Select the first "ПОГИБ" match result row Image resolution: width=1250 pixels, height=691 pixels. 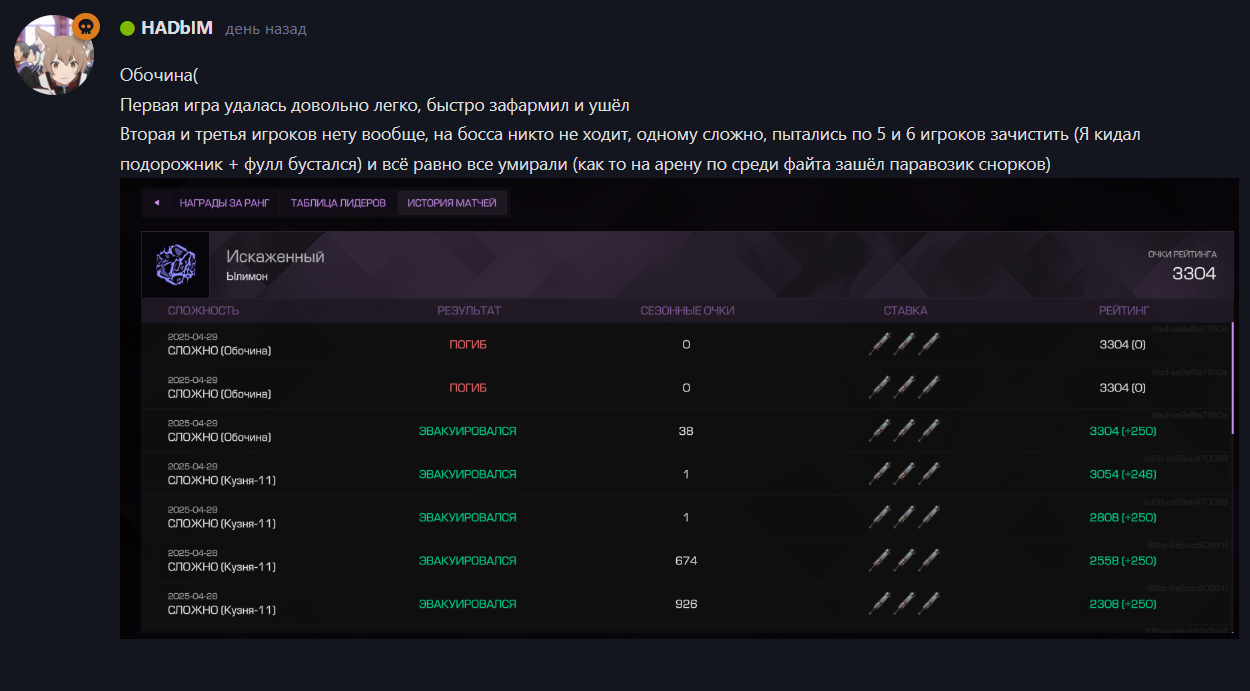point(468,344)
